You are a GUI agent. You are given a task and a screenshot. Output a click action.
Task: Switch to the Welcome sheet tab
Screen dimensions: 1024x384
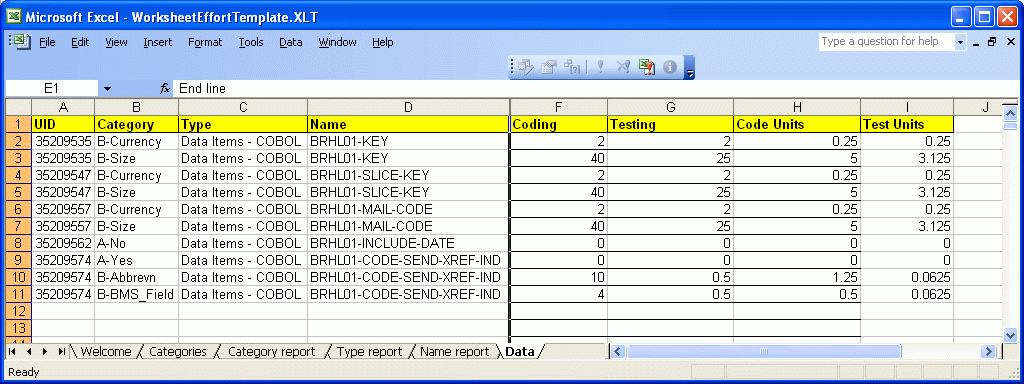(106, 351)
